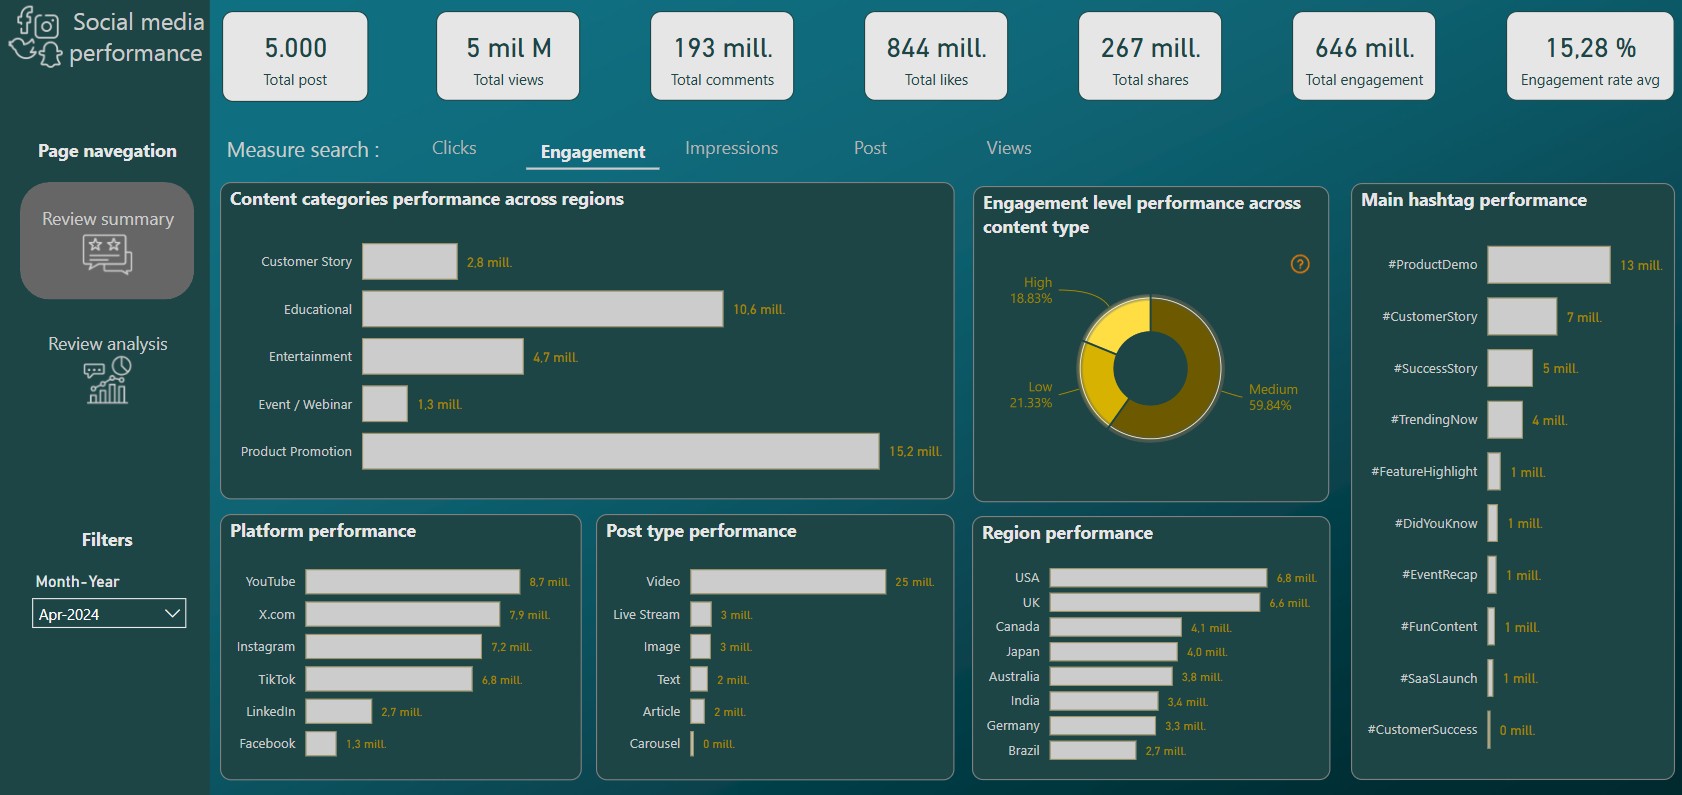Image resolution: width=1682 pixels, height=795 pixels.
Task: Open the Month-Year dropdown chevron
Action: click(x=172, y=613)
